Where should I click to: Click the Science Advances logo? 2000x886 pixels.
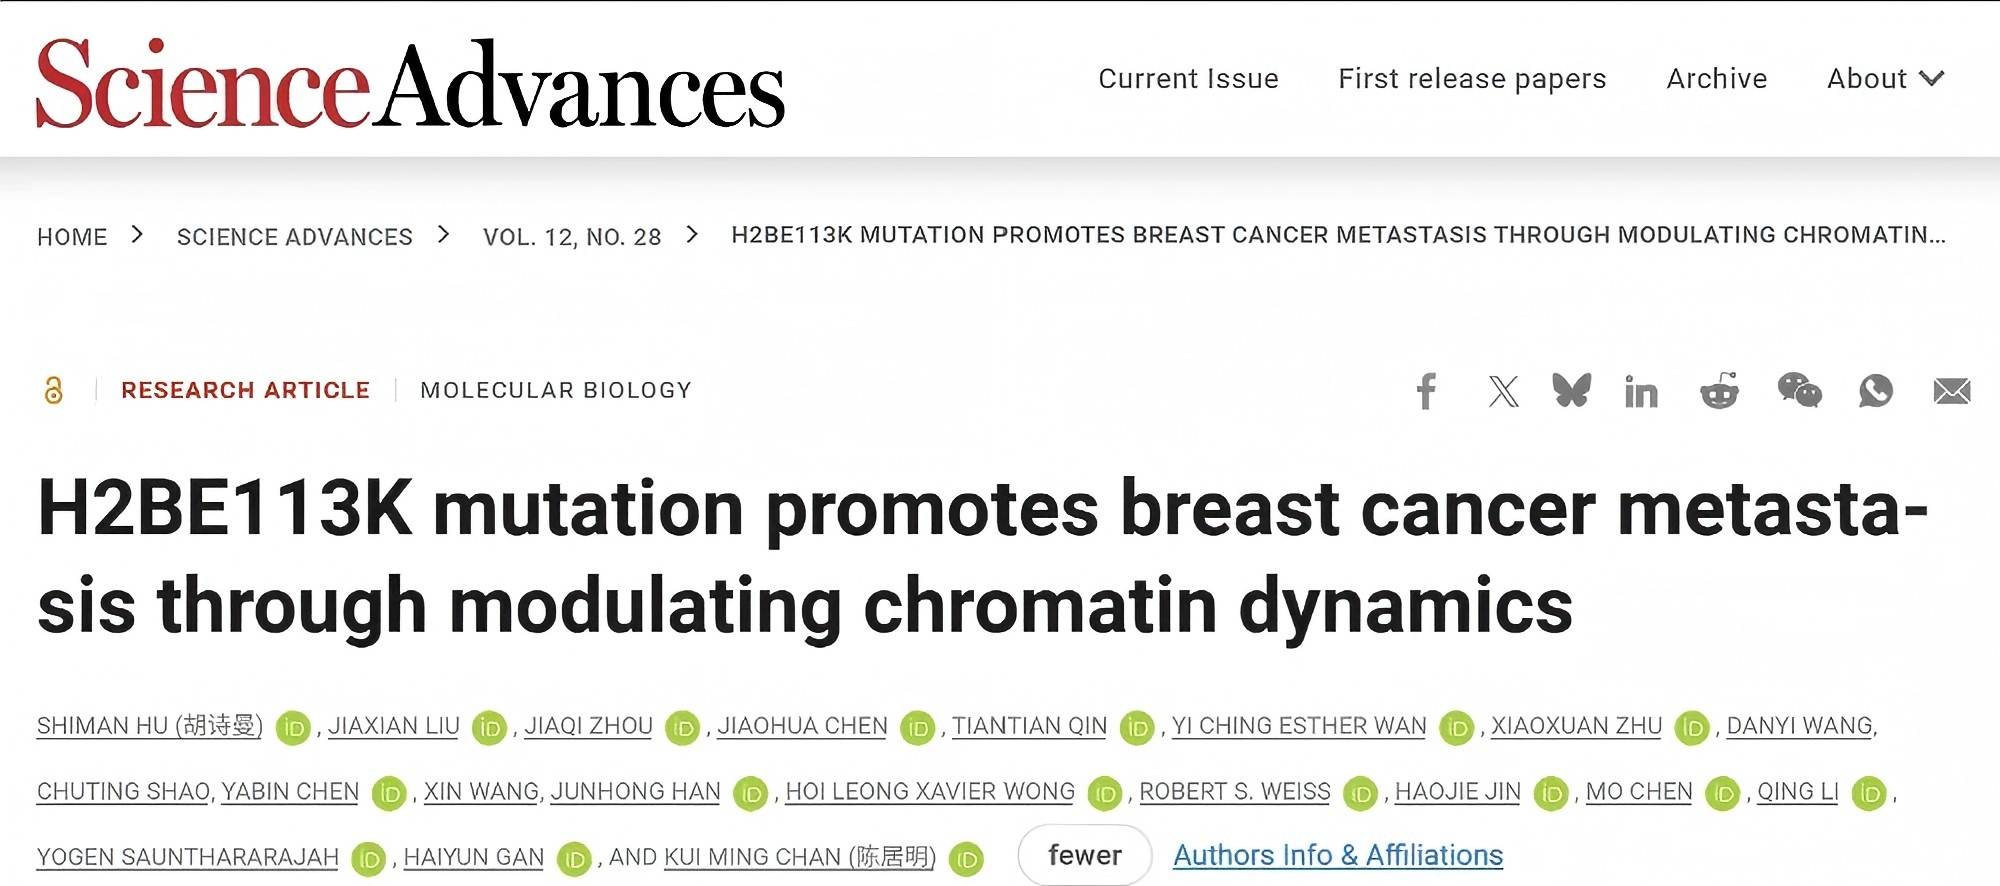(x=410, y=83)
